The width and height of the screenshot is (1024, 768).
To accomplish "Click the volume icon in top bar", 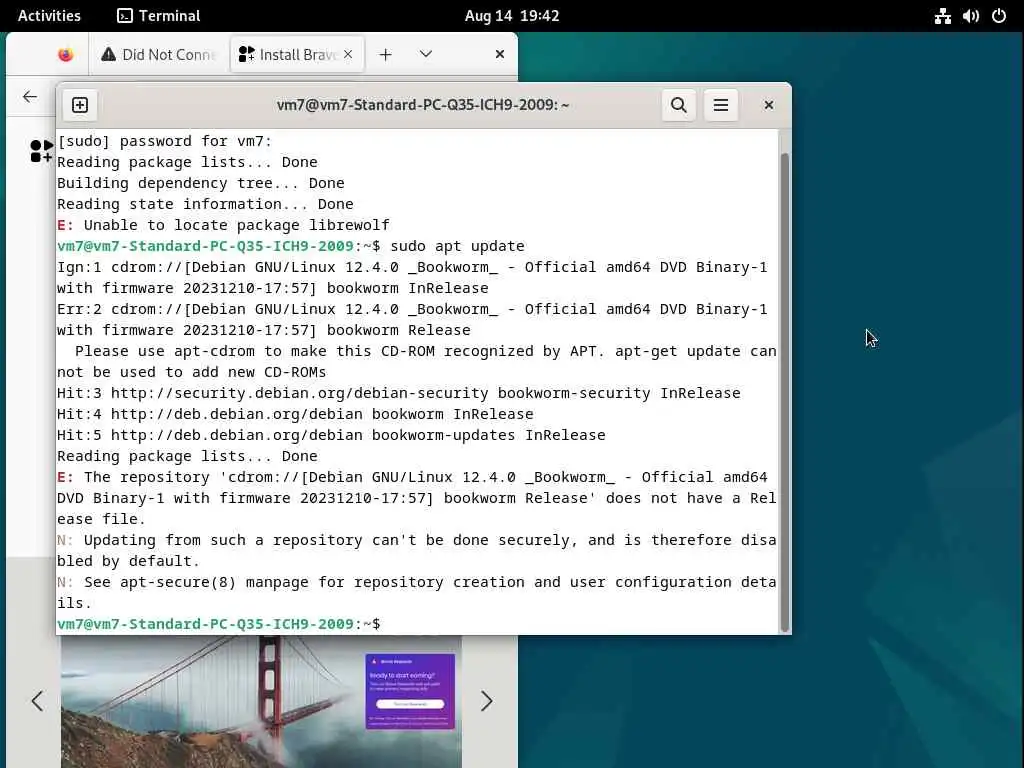I will click(x=970, y=16).
